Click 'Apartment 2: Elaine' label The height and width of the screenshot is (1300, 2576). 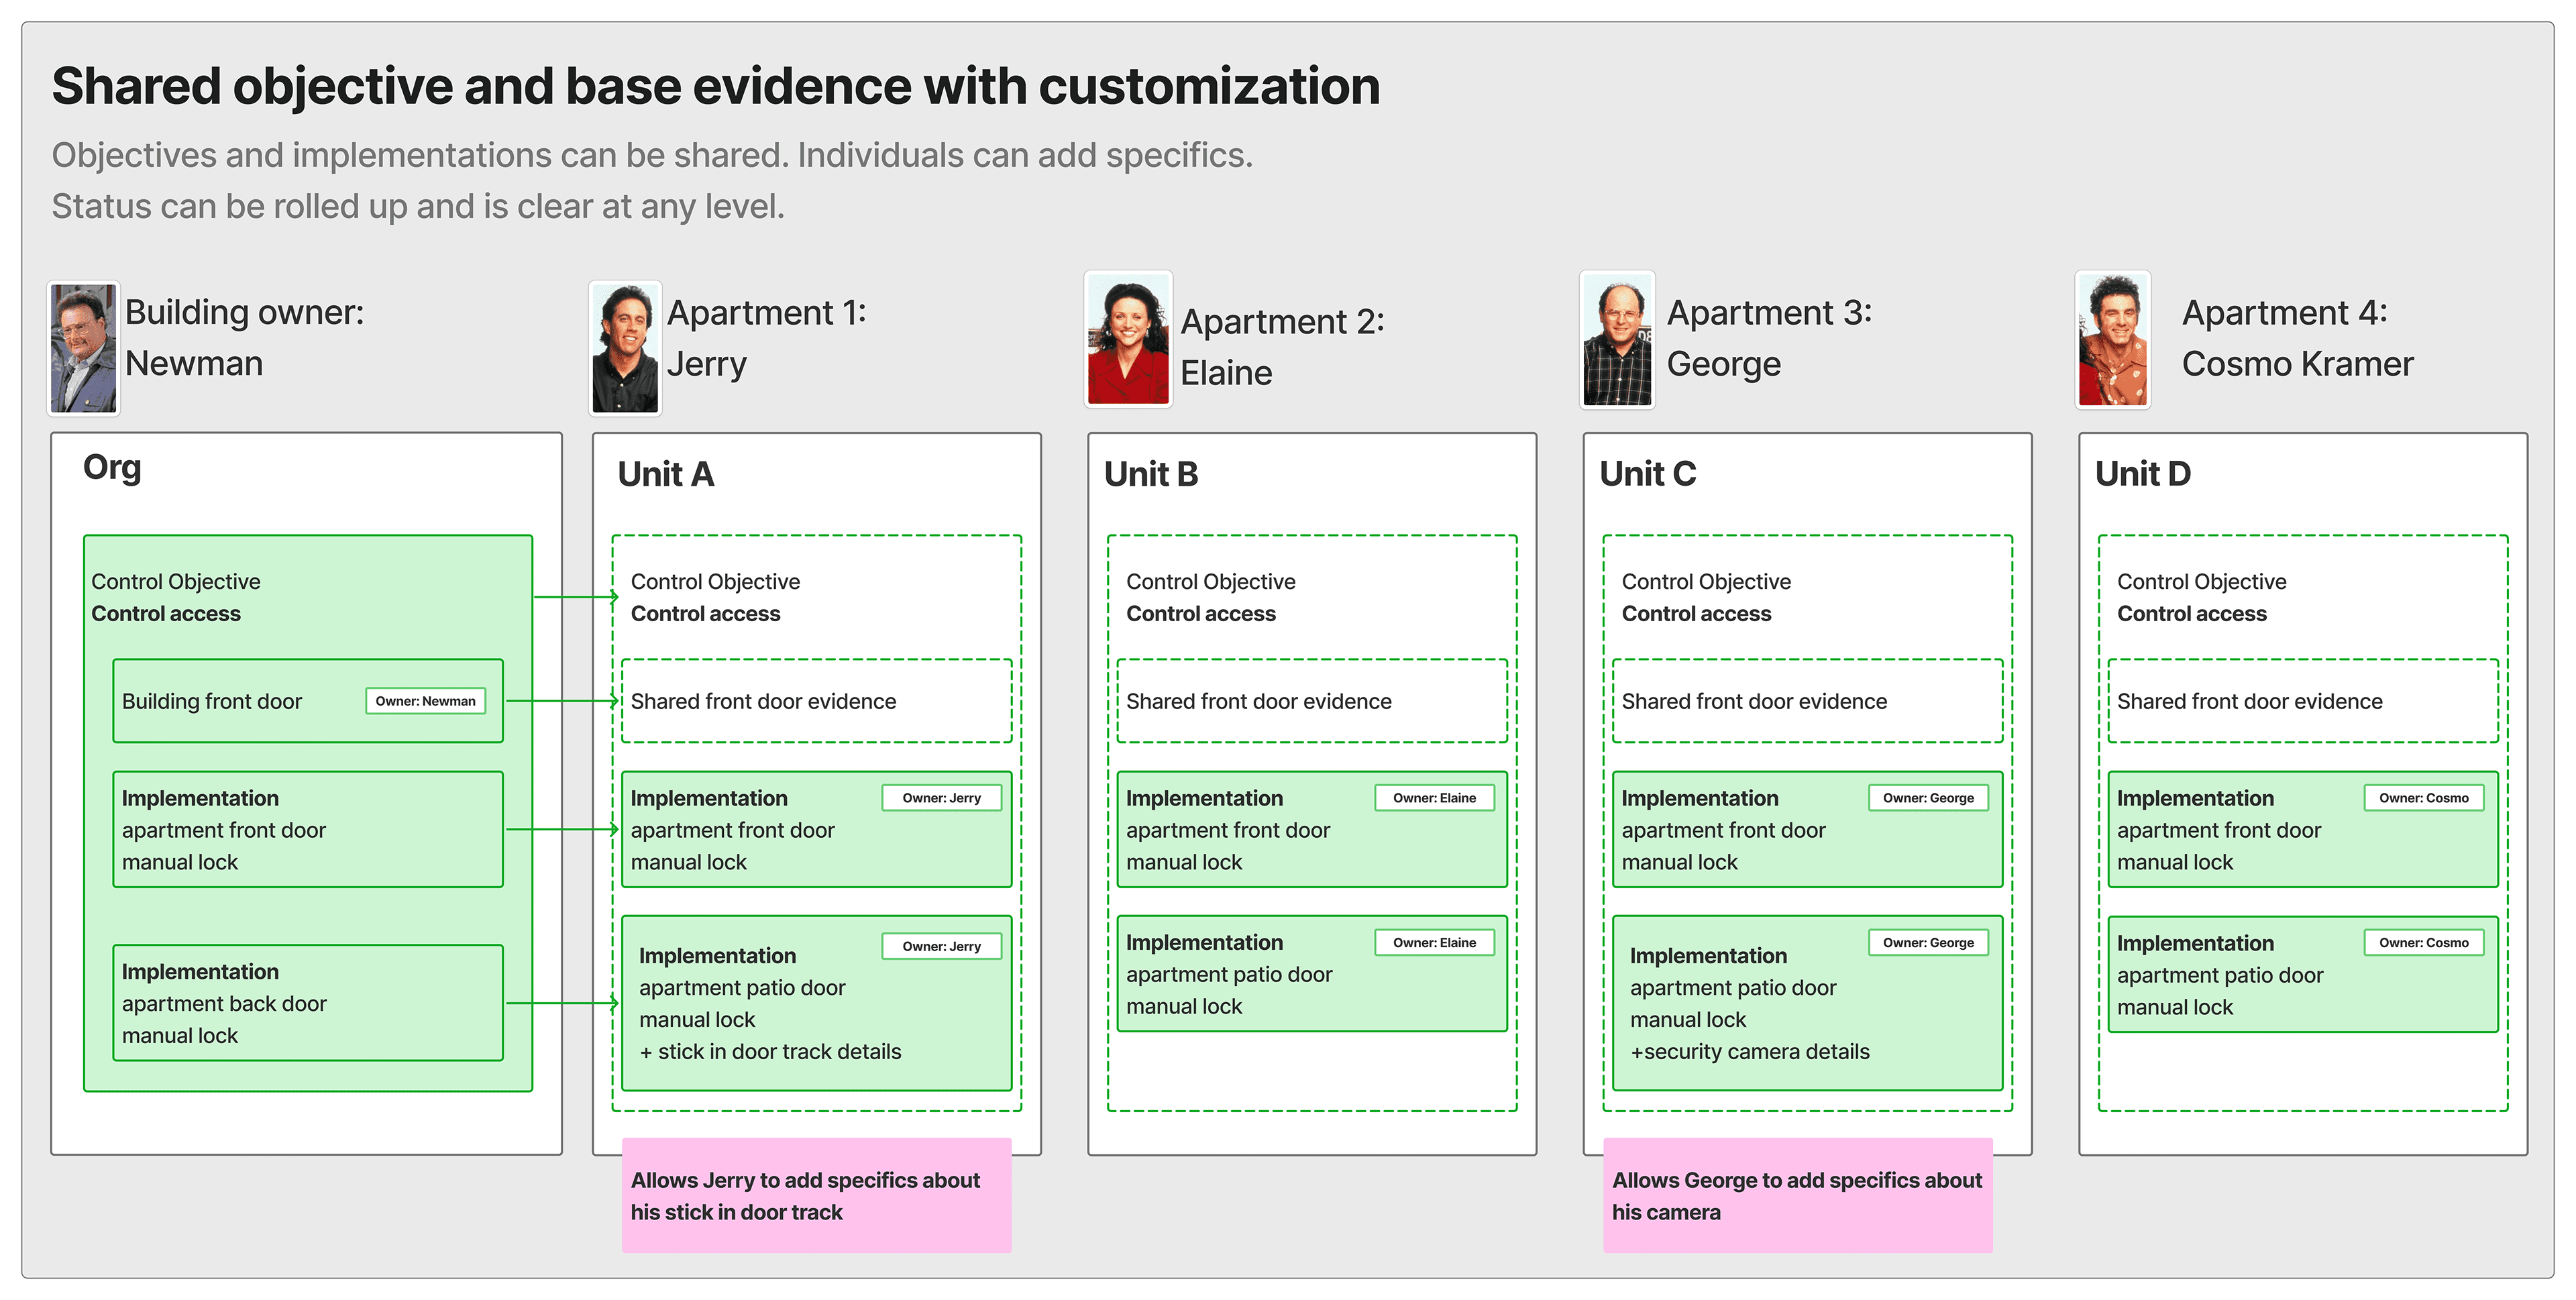pyautogui.click(x=1282, y=347)
